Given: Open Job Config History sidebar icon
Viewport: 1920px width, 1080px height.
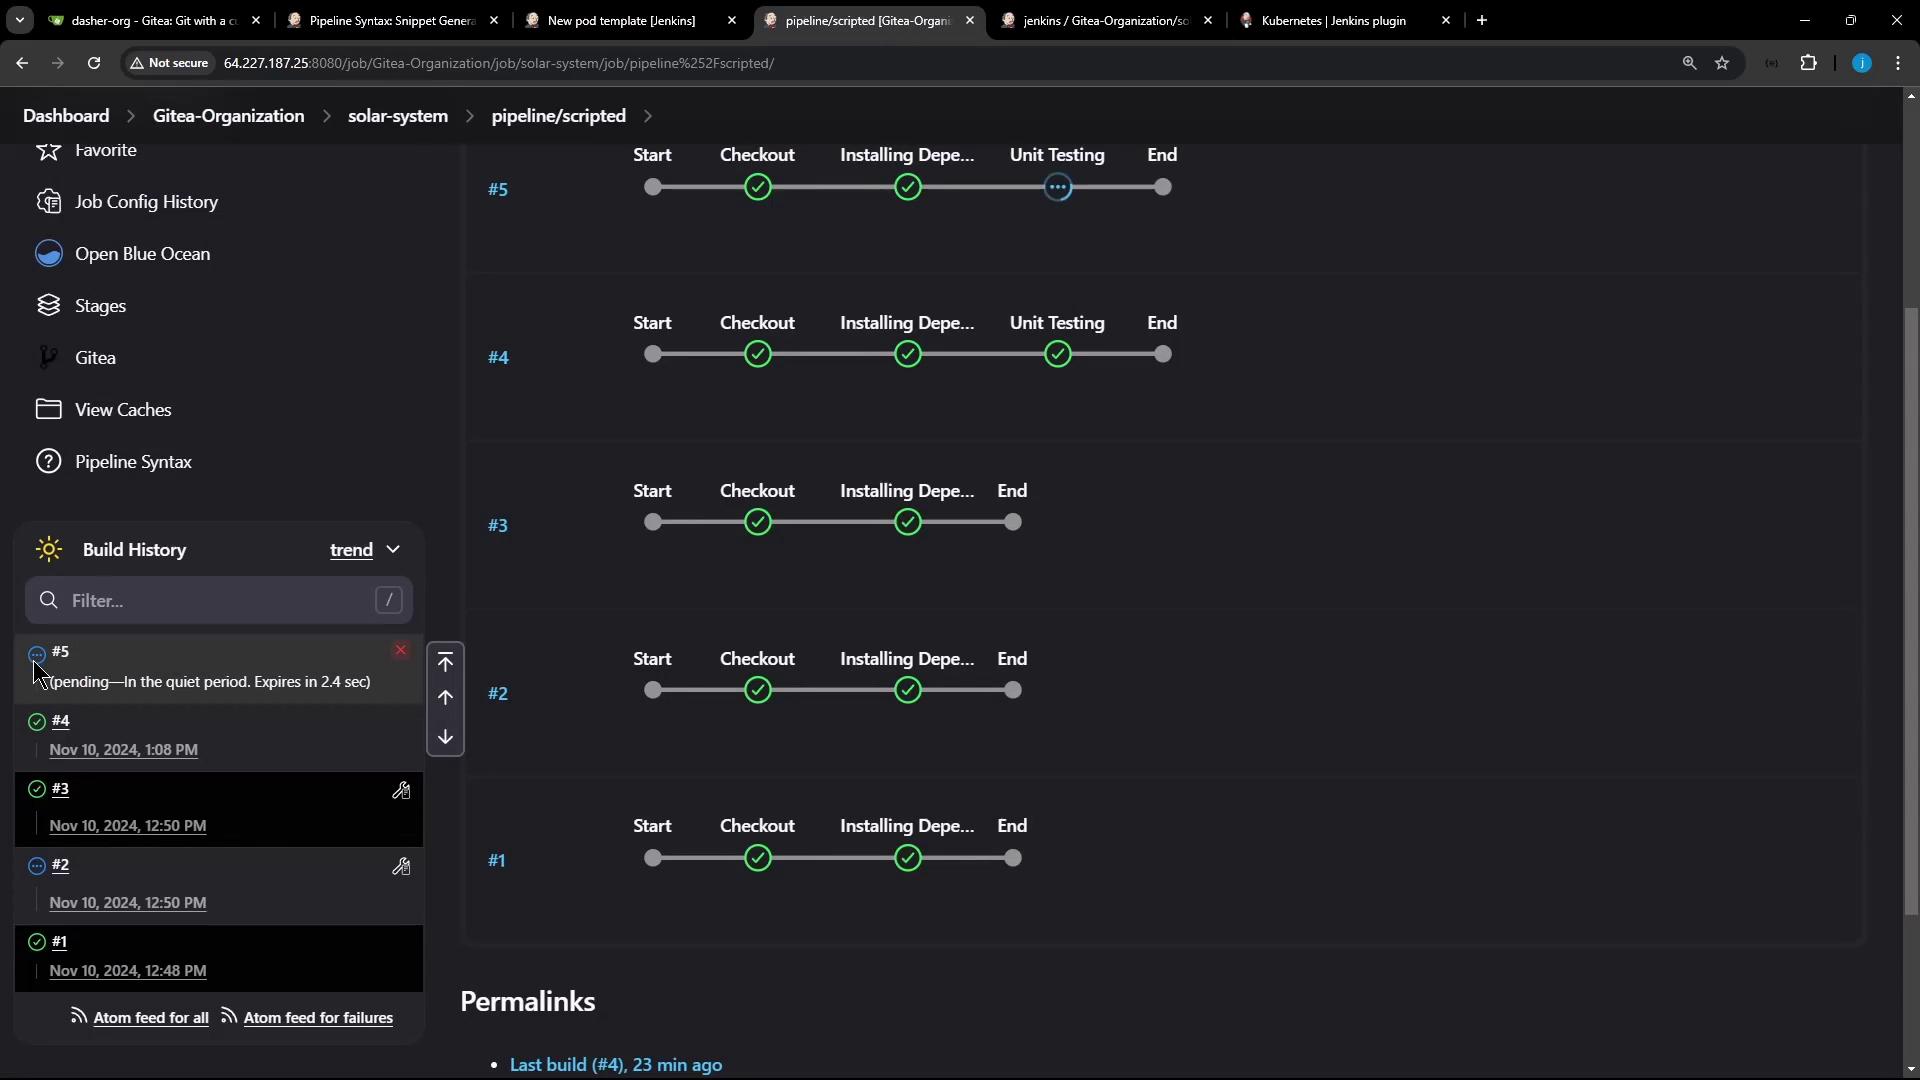Looking at the screenshot, I should tap(48, 202).
